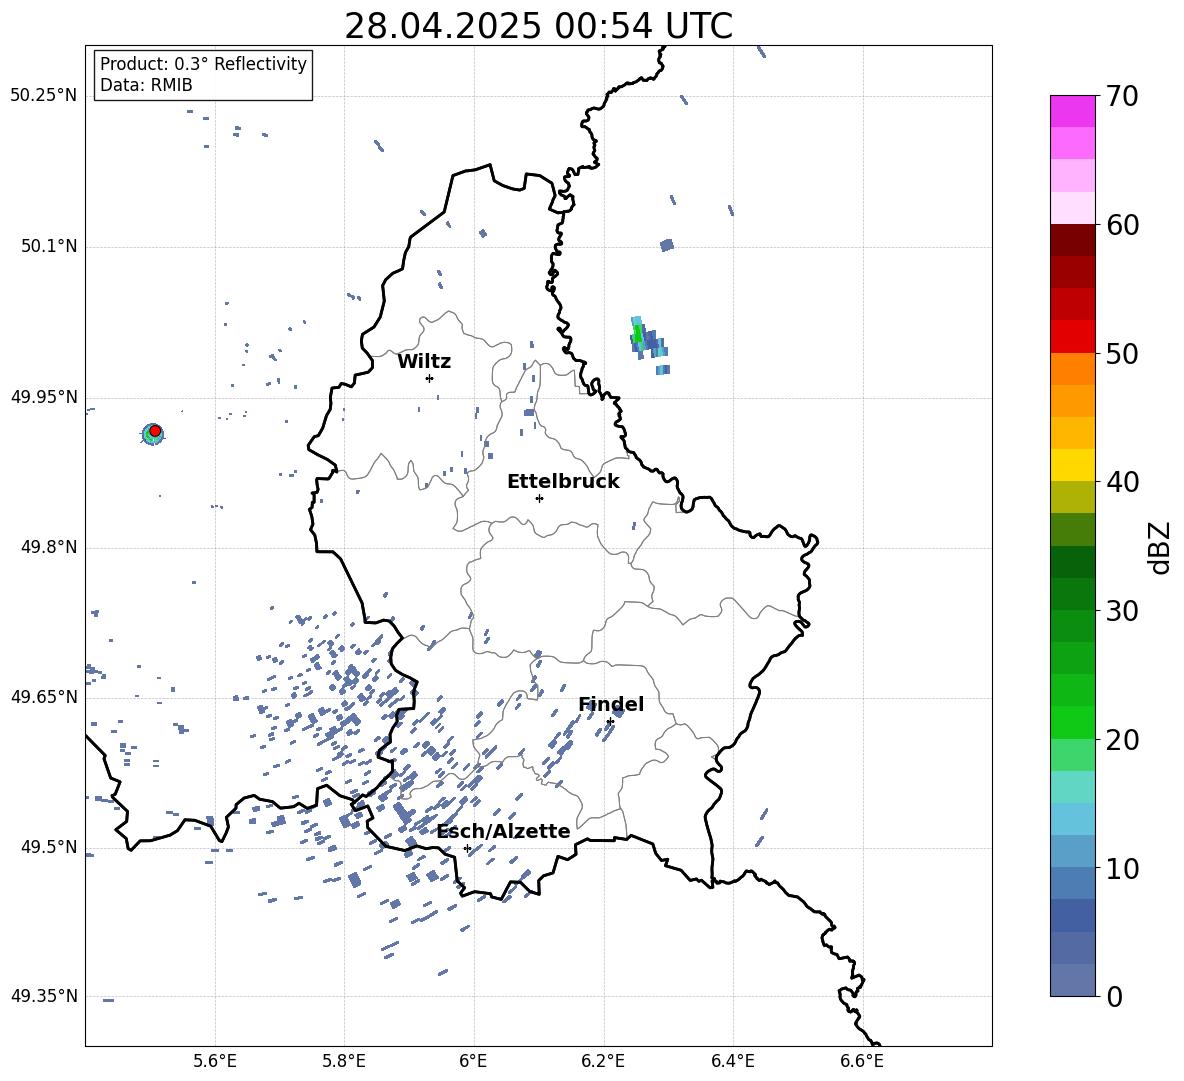Click the 6°E longitude tick label

473,1061
